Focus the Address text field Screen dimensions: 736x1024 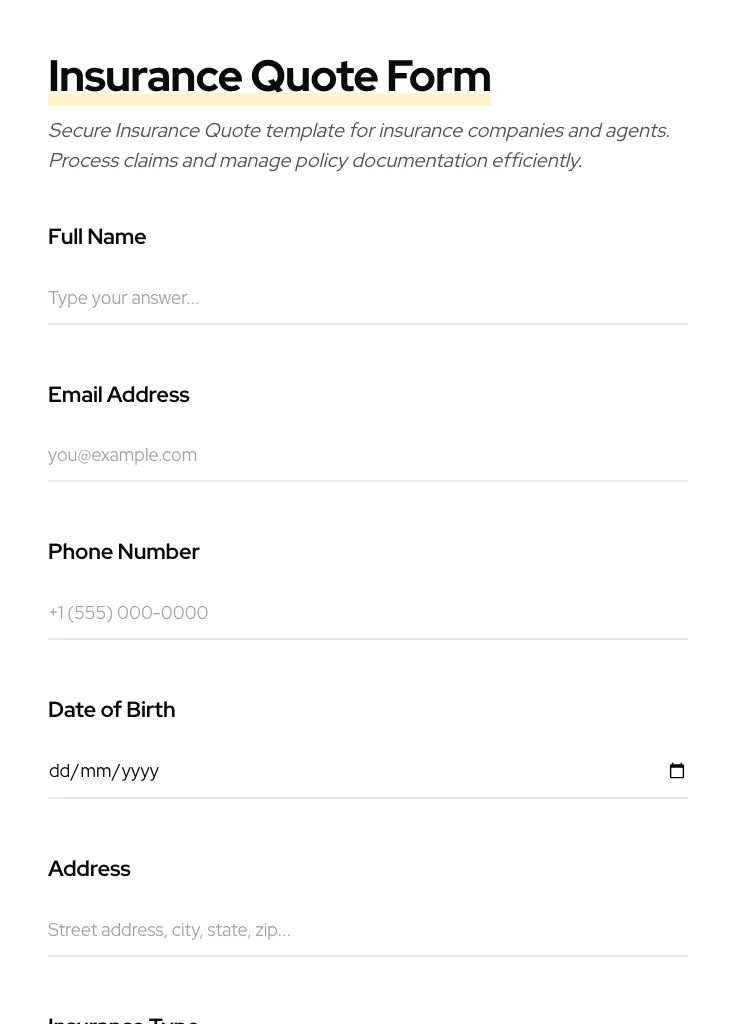coord(367,930)
